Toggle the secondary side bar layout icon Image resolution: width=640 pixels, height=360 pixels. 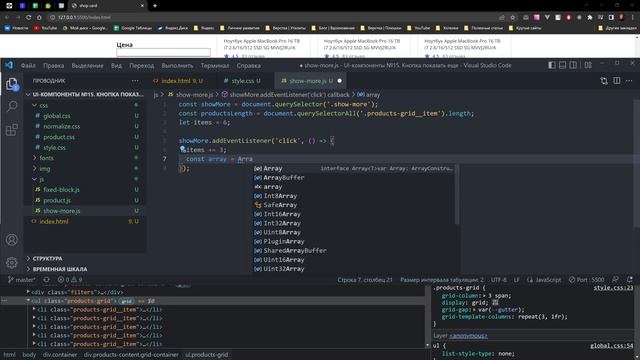[573, 65]
